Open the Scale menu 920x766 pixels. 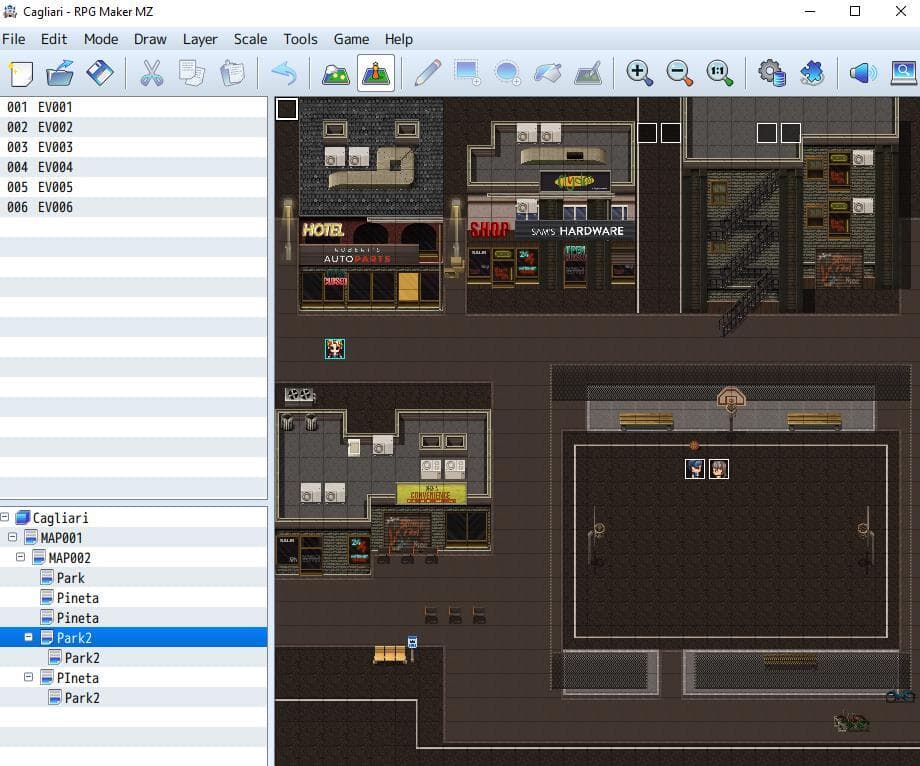coord(251,39)
